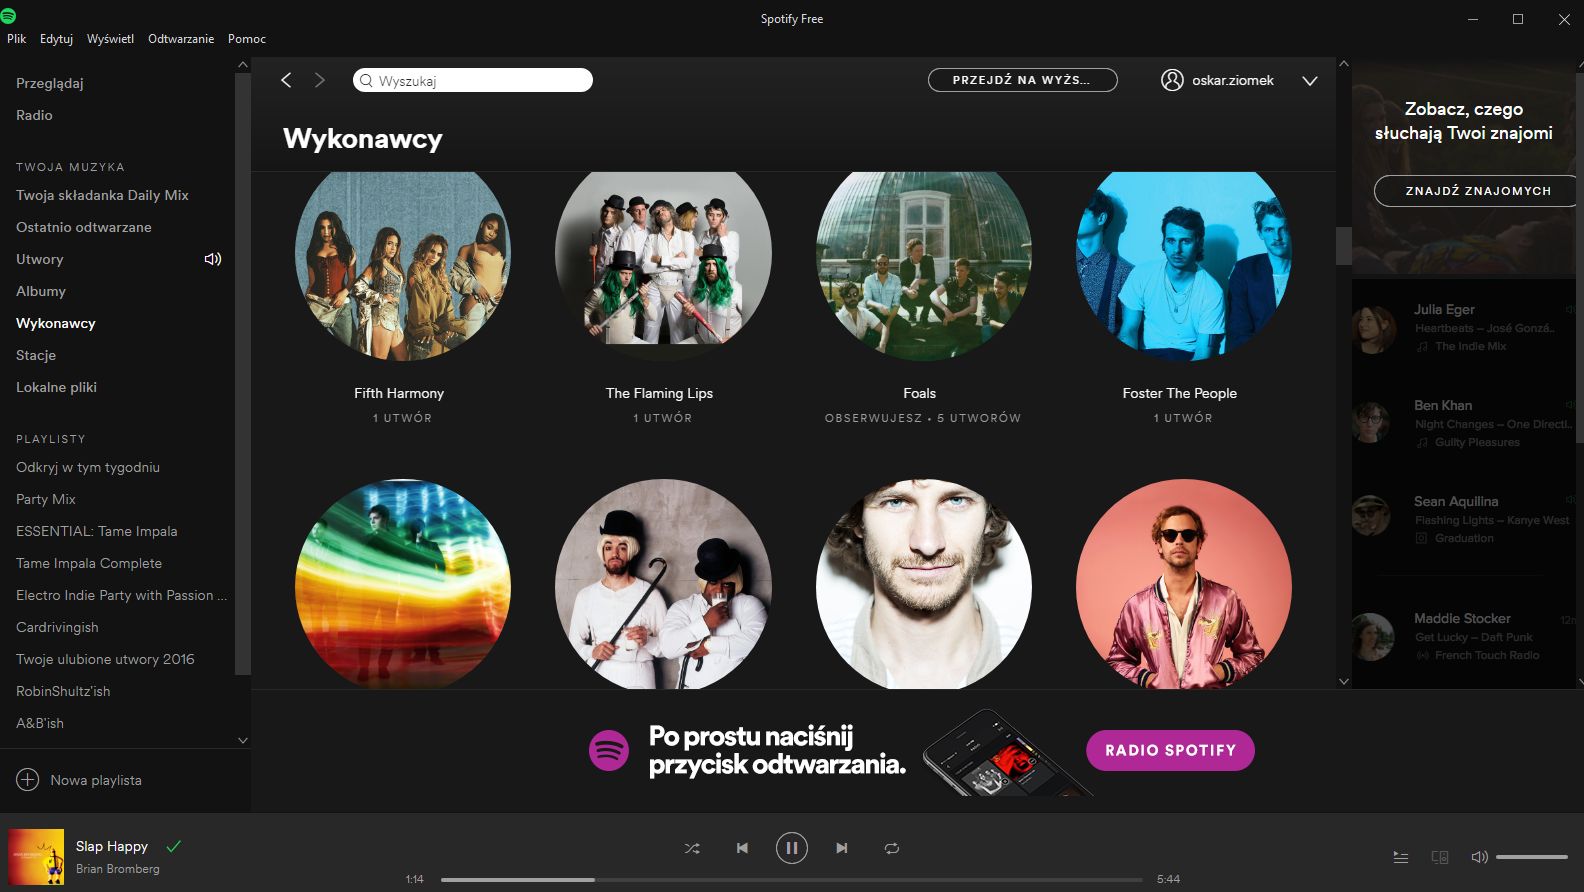Click the plus icon for Nowa playlista
The width and height of the screenshot is (1584, 892).
[28, 780]
